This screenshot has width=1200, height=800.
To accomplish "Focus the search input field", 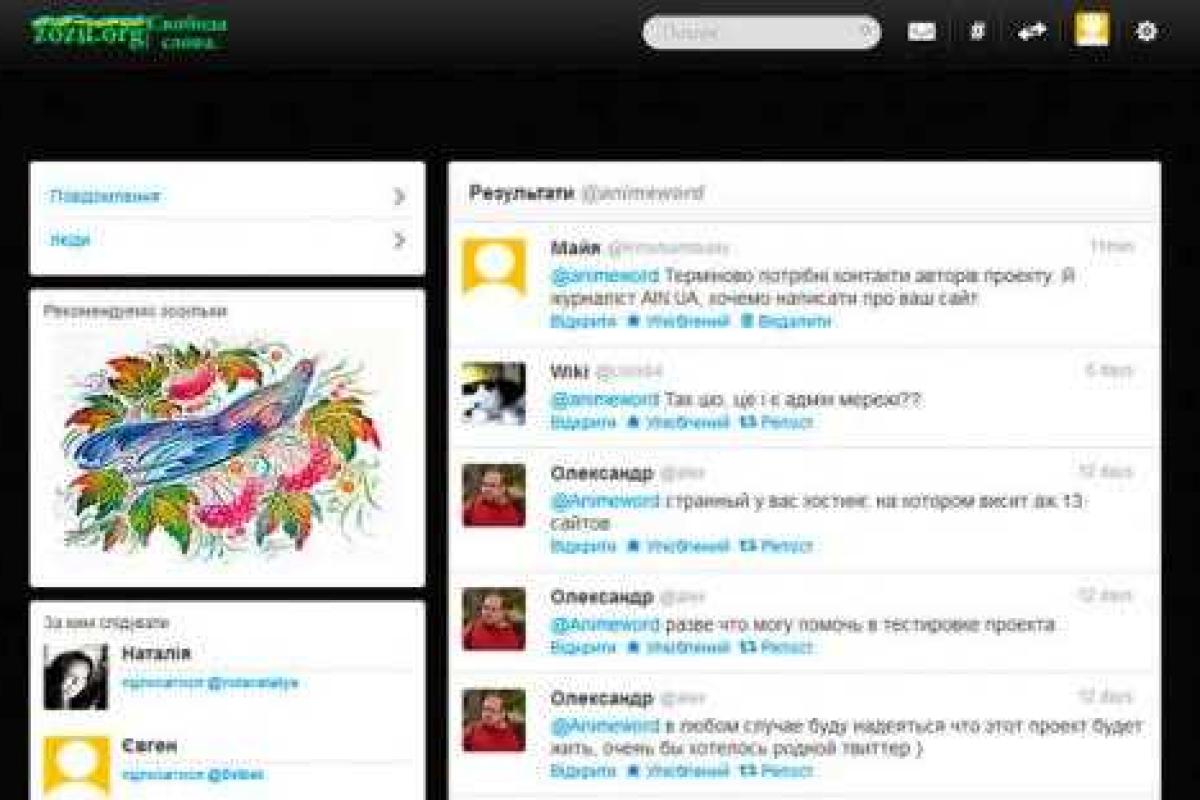I will (750, 32).
